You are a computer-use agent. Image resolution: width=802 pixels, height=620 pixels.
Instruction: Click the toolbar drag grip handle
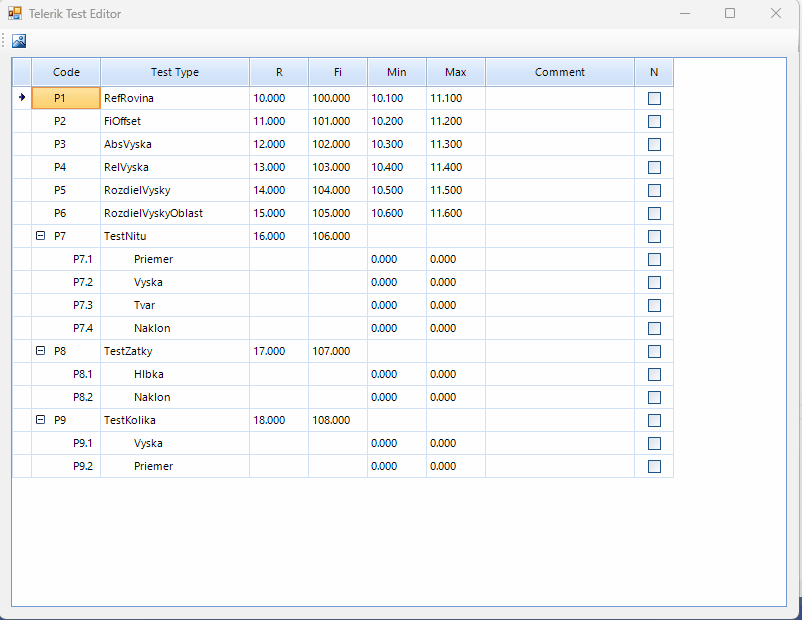(4, 41)
